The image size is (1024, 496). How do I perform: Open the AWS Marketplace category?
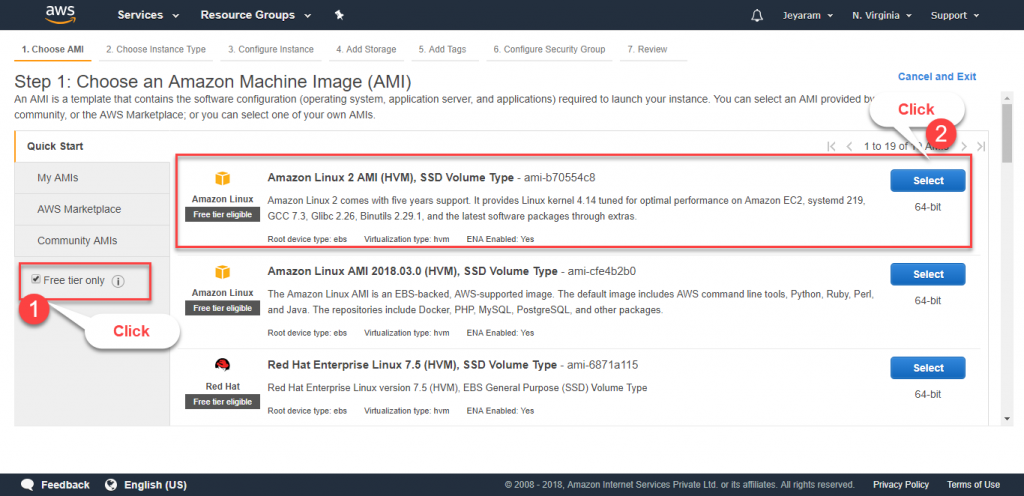coord(92,209)
